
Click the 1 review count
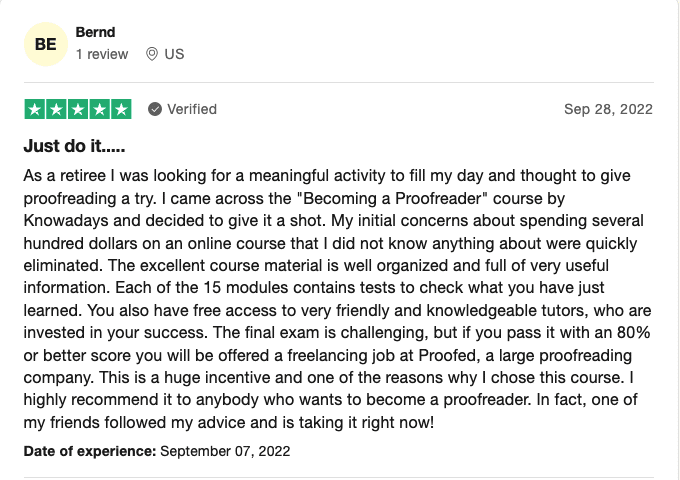(x=102, y=54)
